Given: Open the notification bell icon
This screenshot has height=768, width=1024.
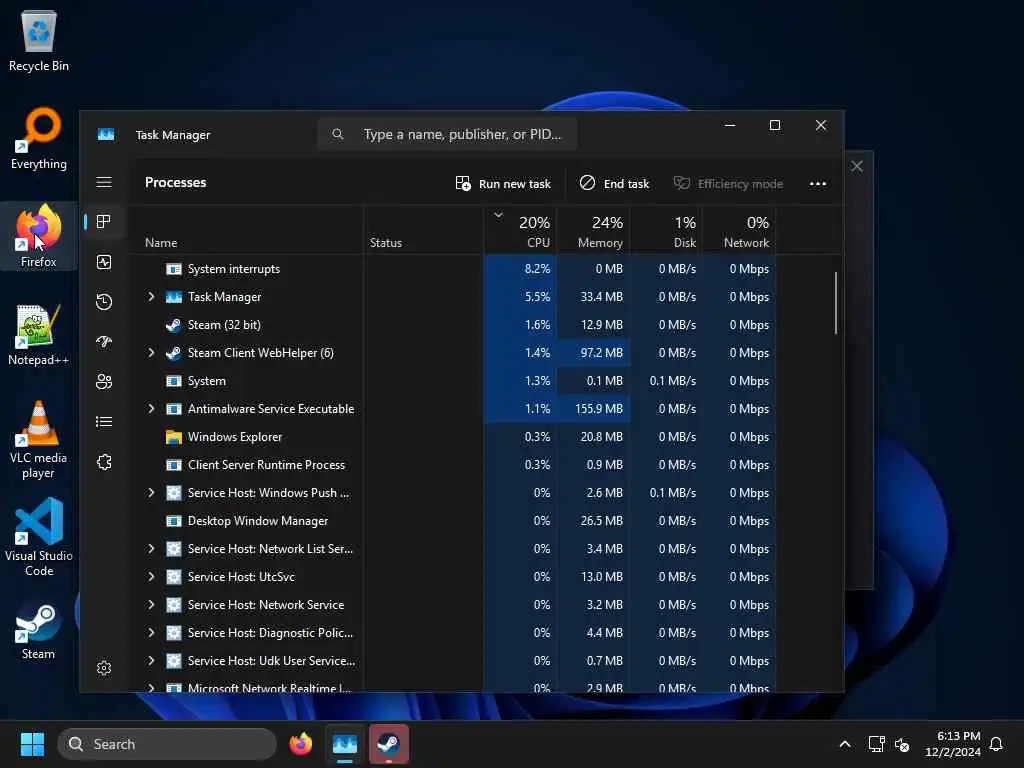Looking at the screenshot, I should pos(997,744).
